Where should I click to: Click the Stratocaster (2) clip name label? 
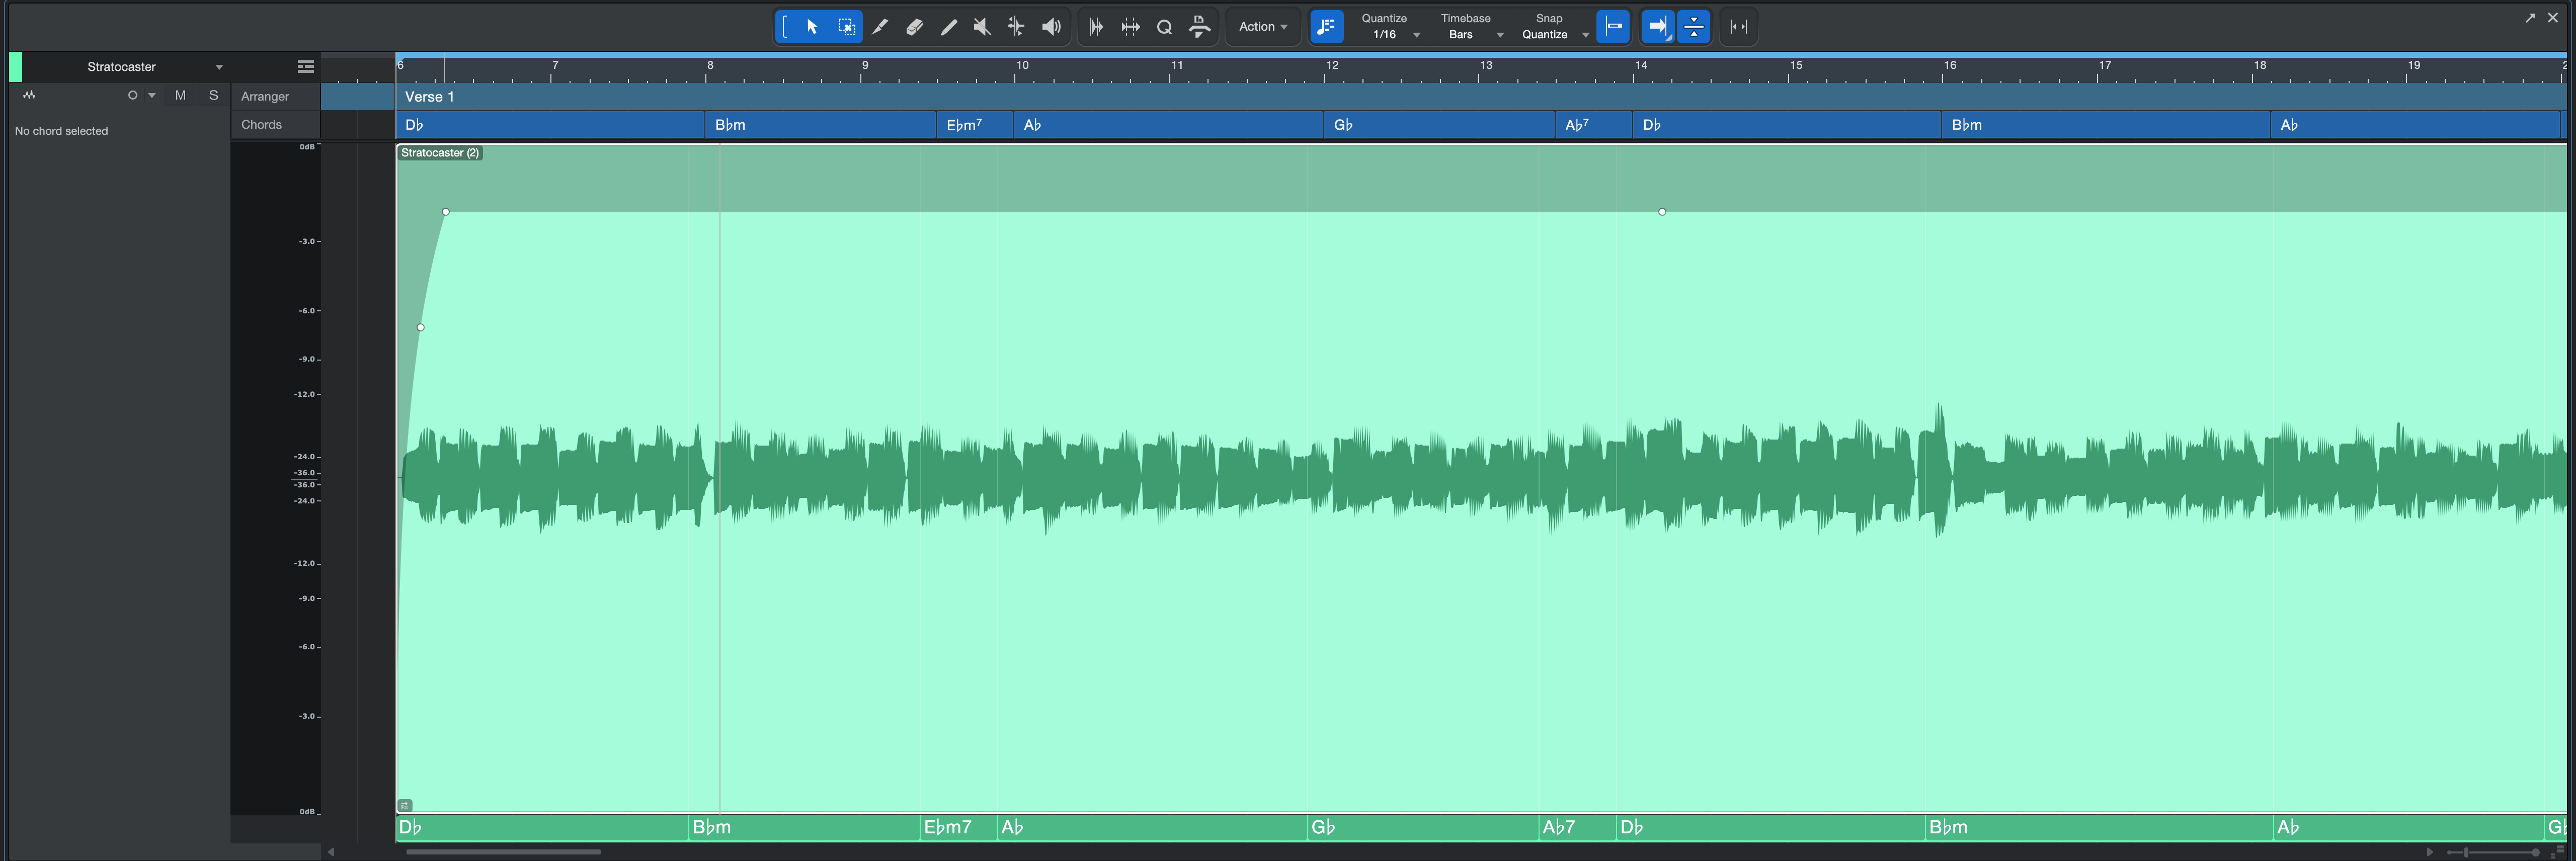pos(440,153)
